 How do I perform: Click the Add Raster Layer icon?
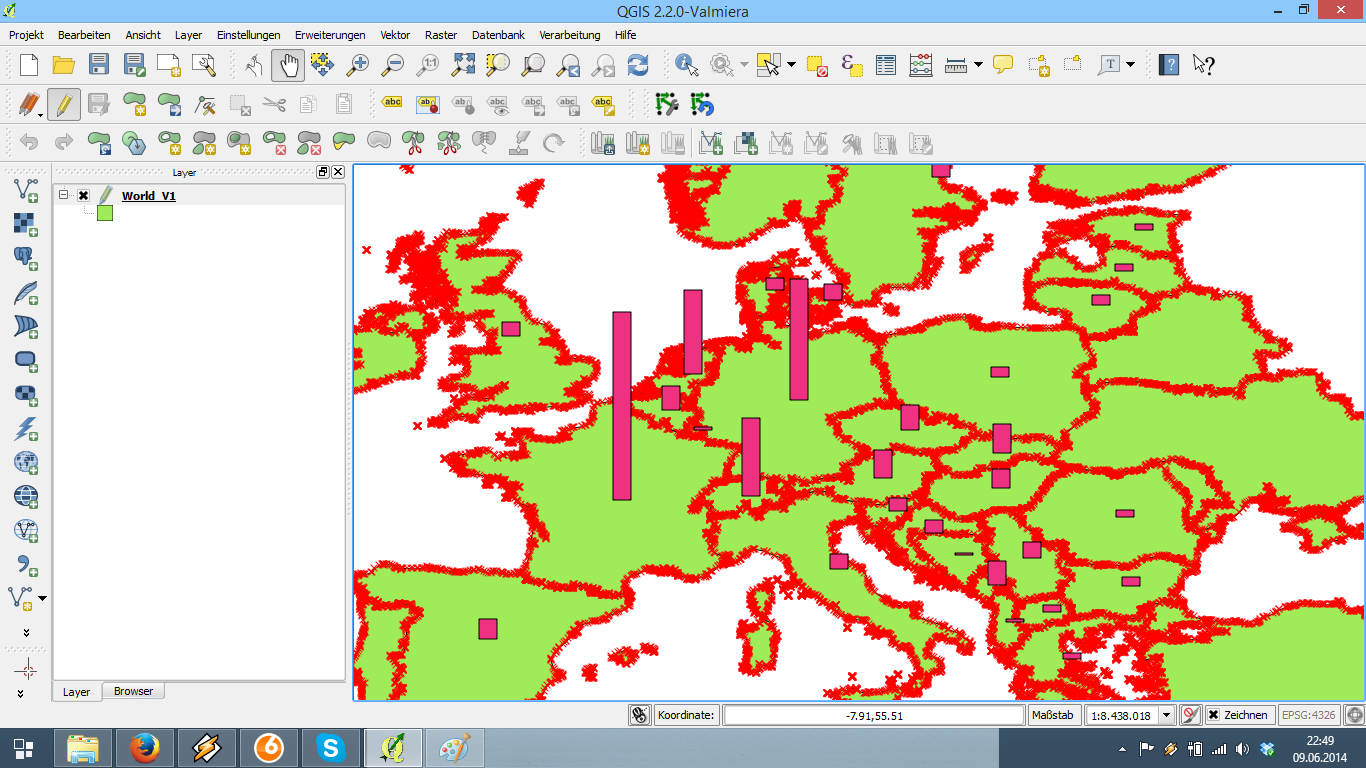click(26, 224)
